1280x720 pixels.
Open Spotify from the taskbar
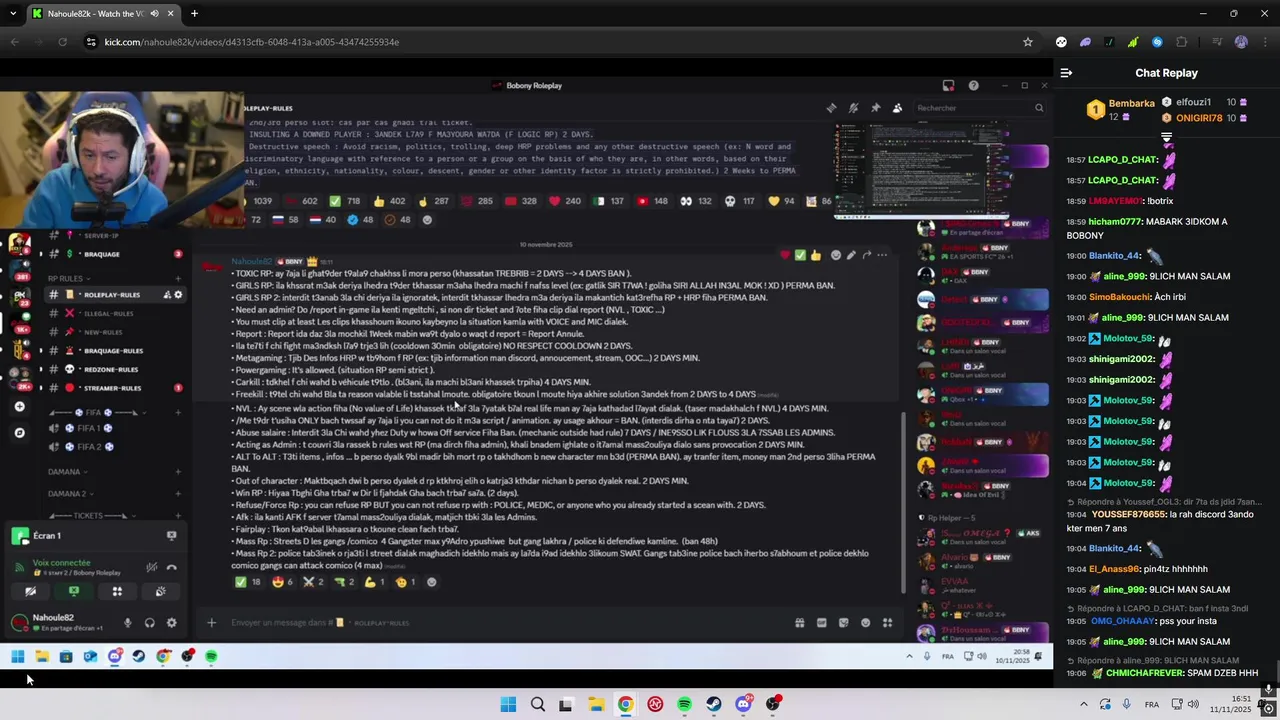[x=684, y=704]
